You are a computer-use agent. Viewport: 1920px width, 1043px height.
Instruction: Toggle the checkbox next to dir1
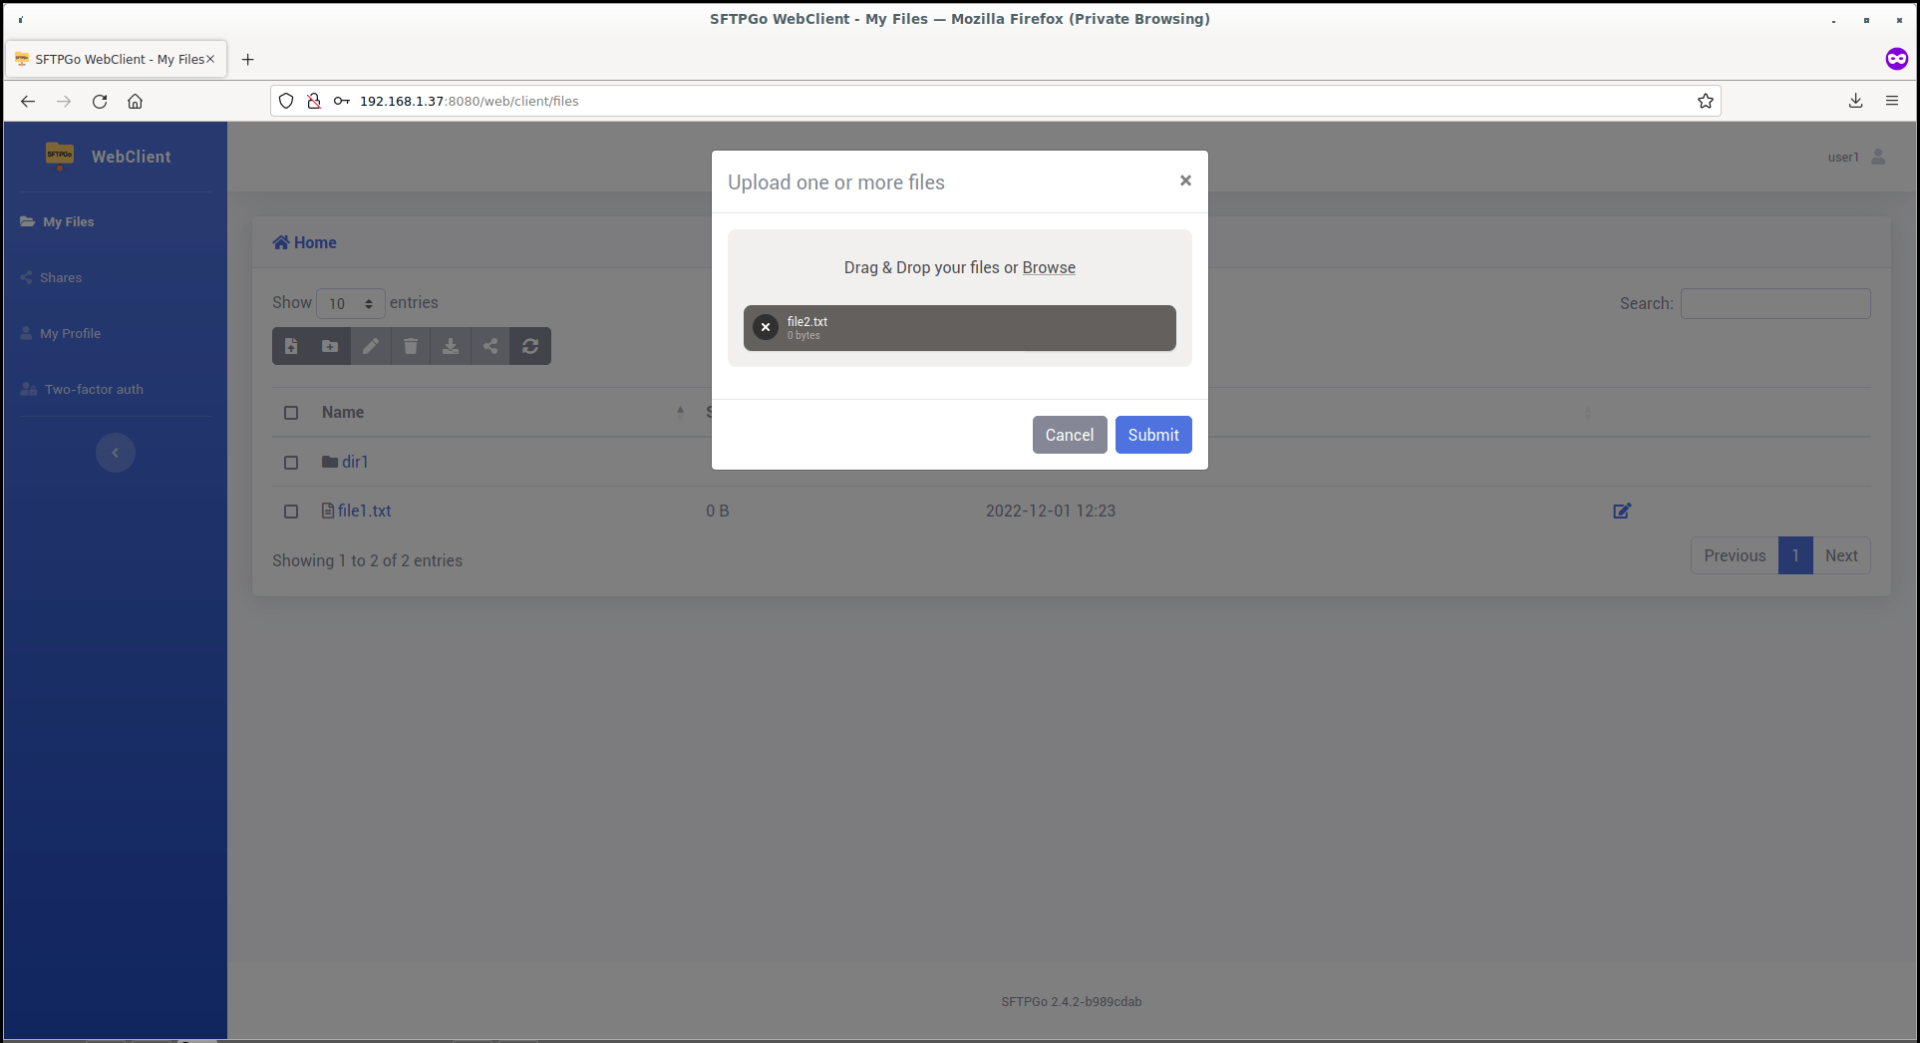click(x=291, y=462)
